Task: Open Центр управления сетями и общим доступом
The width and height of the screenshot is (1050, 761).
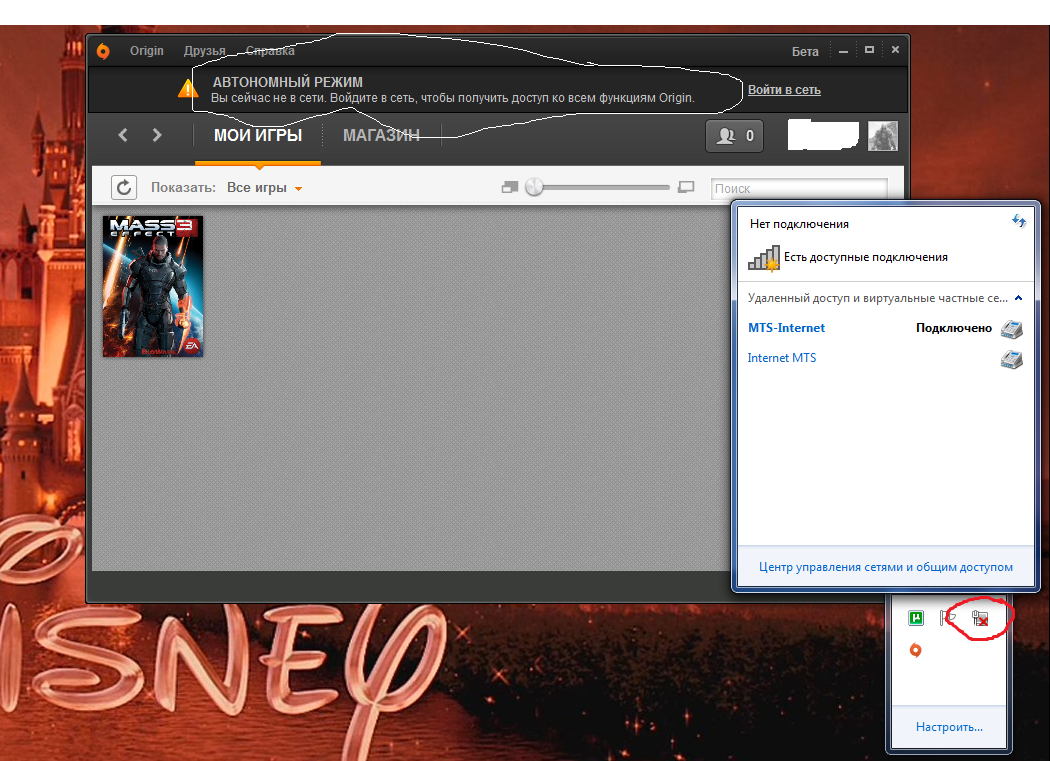Action: 885,567
